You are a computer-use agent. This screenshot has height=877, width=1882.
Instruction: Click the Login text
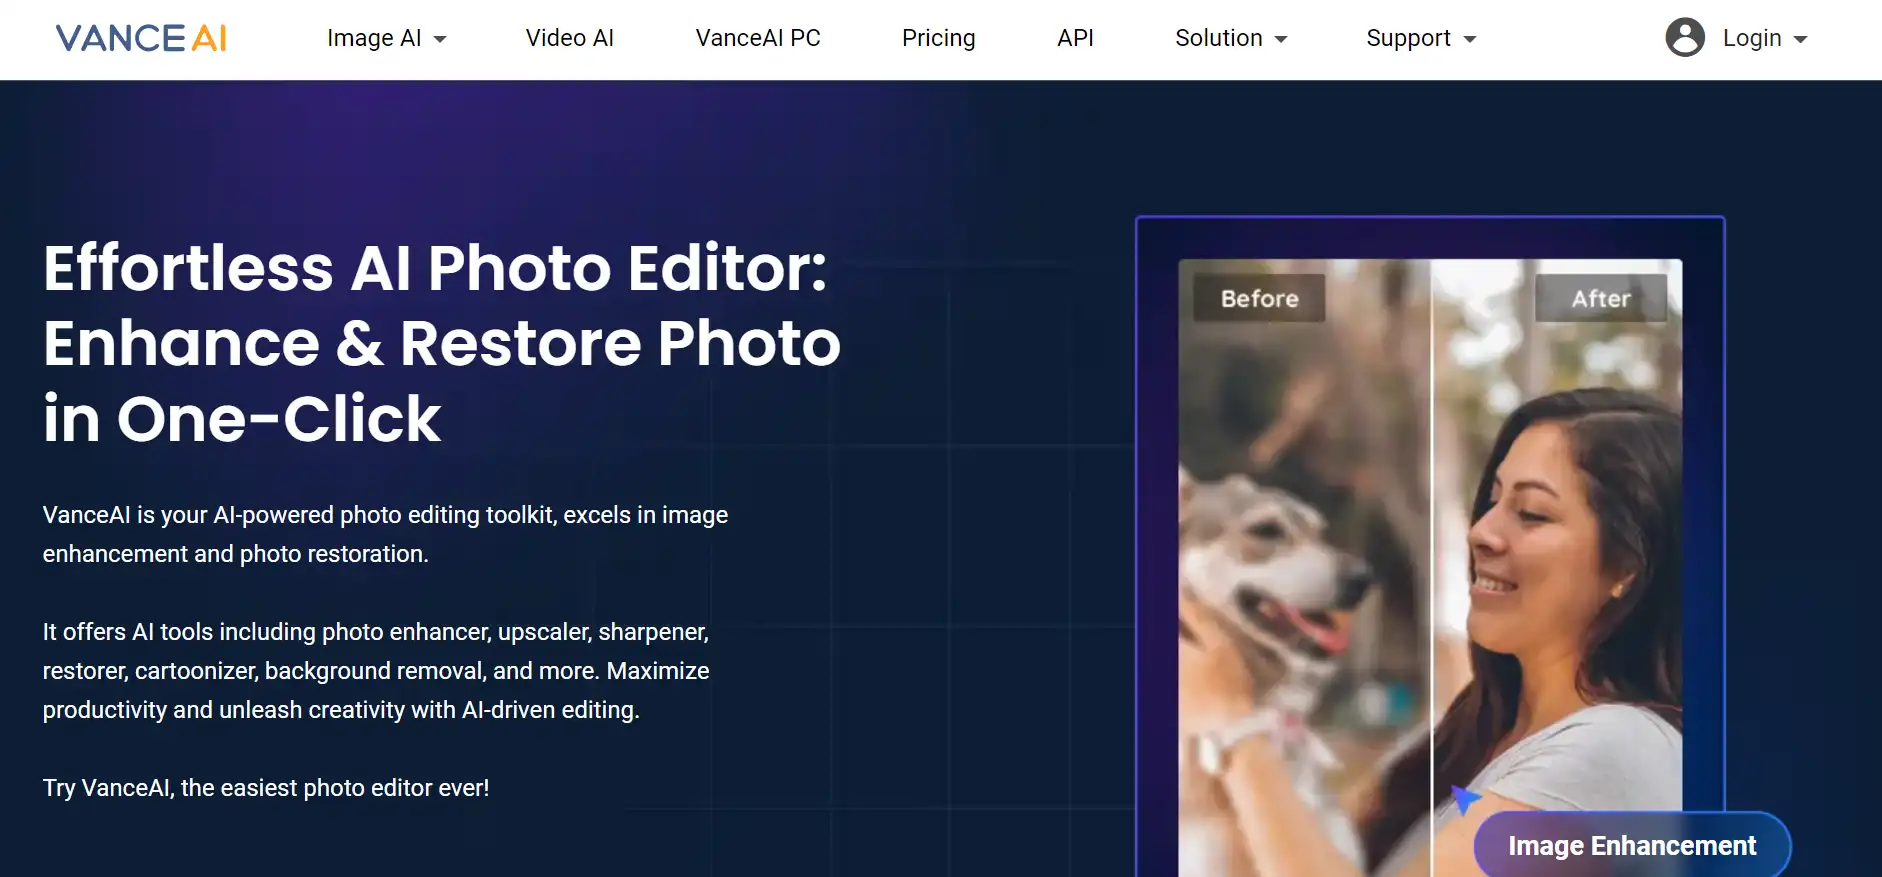(x=1751, y=38)
